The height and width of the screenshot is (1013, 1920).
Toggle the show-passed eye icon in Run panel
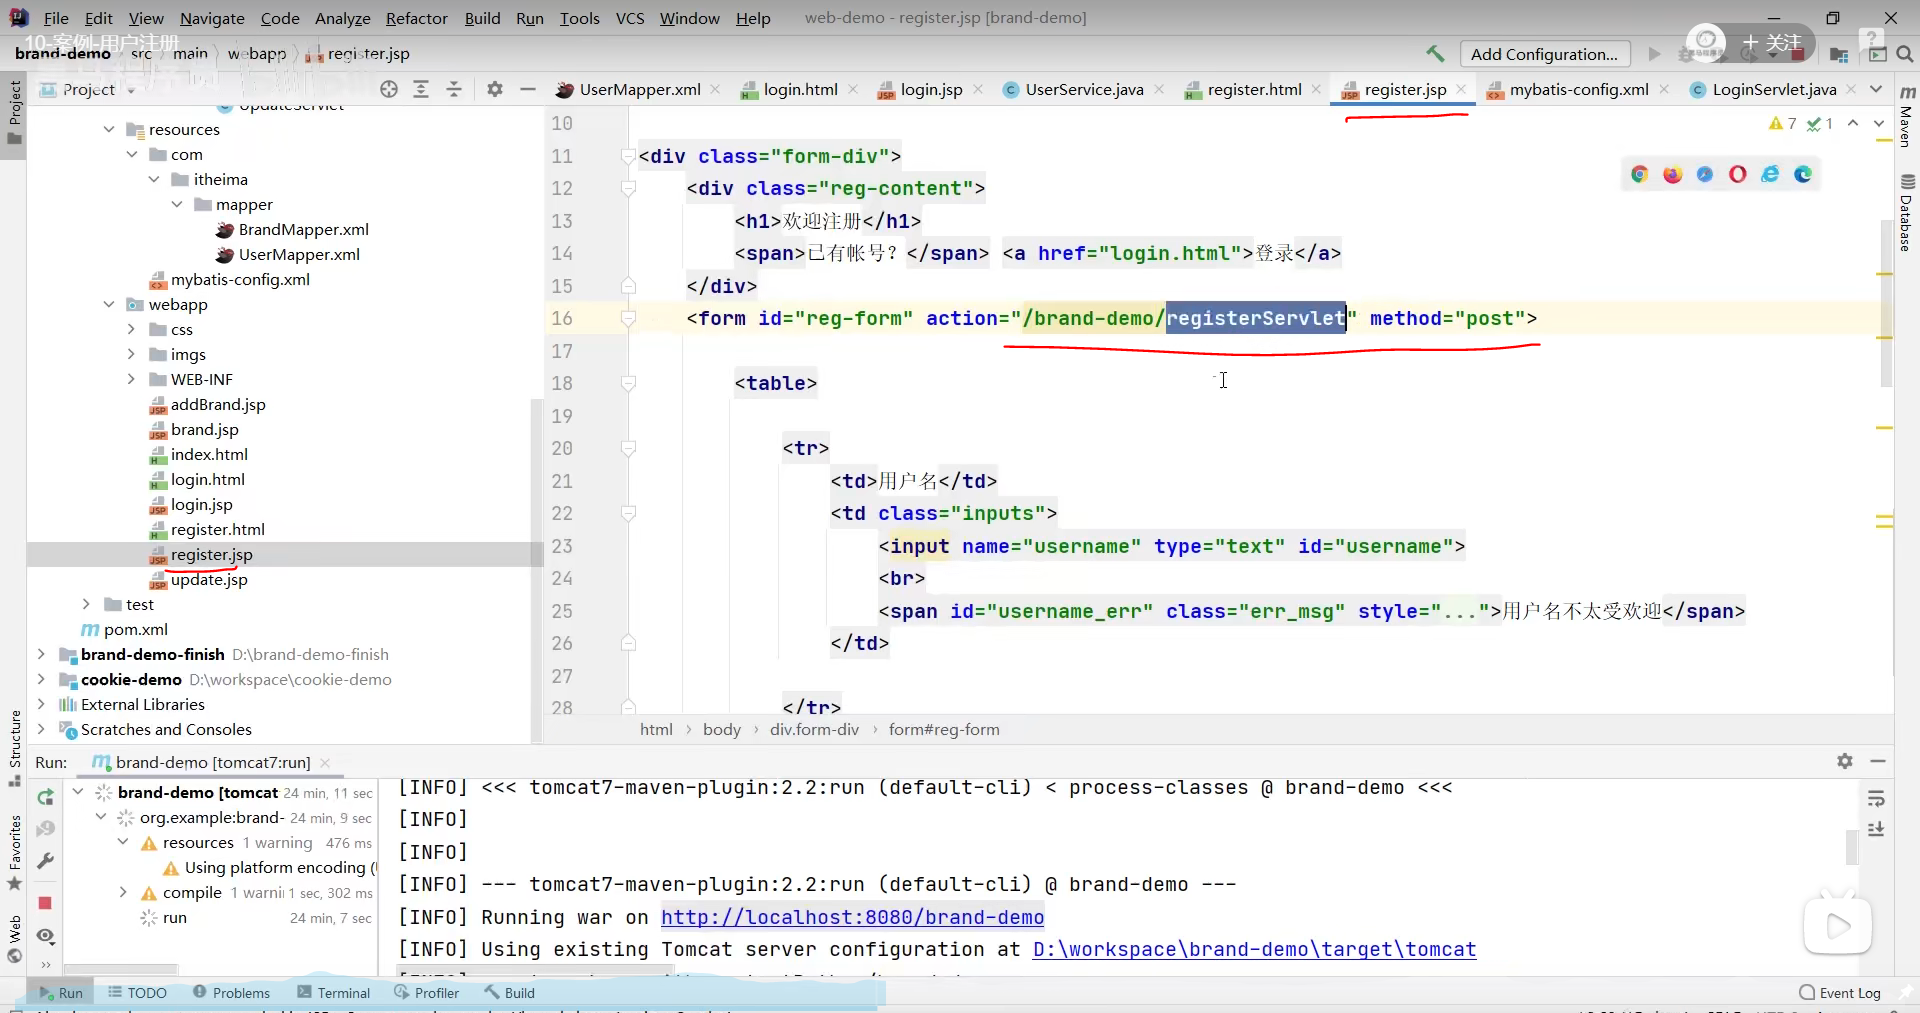(45, 936)
